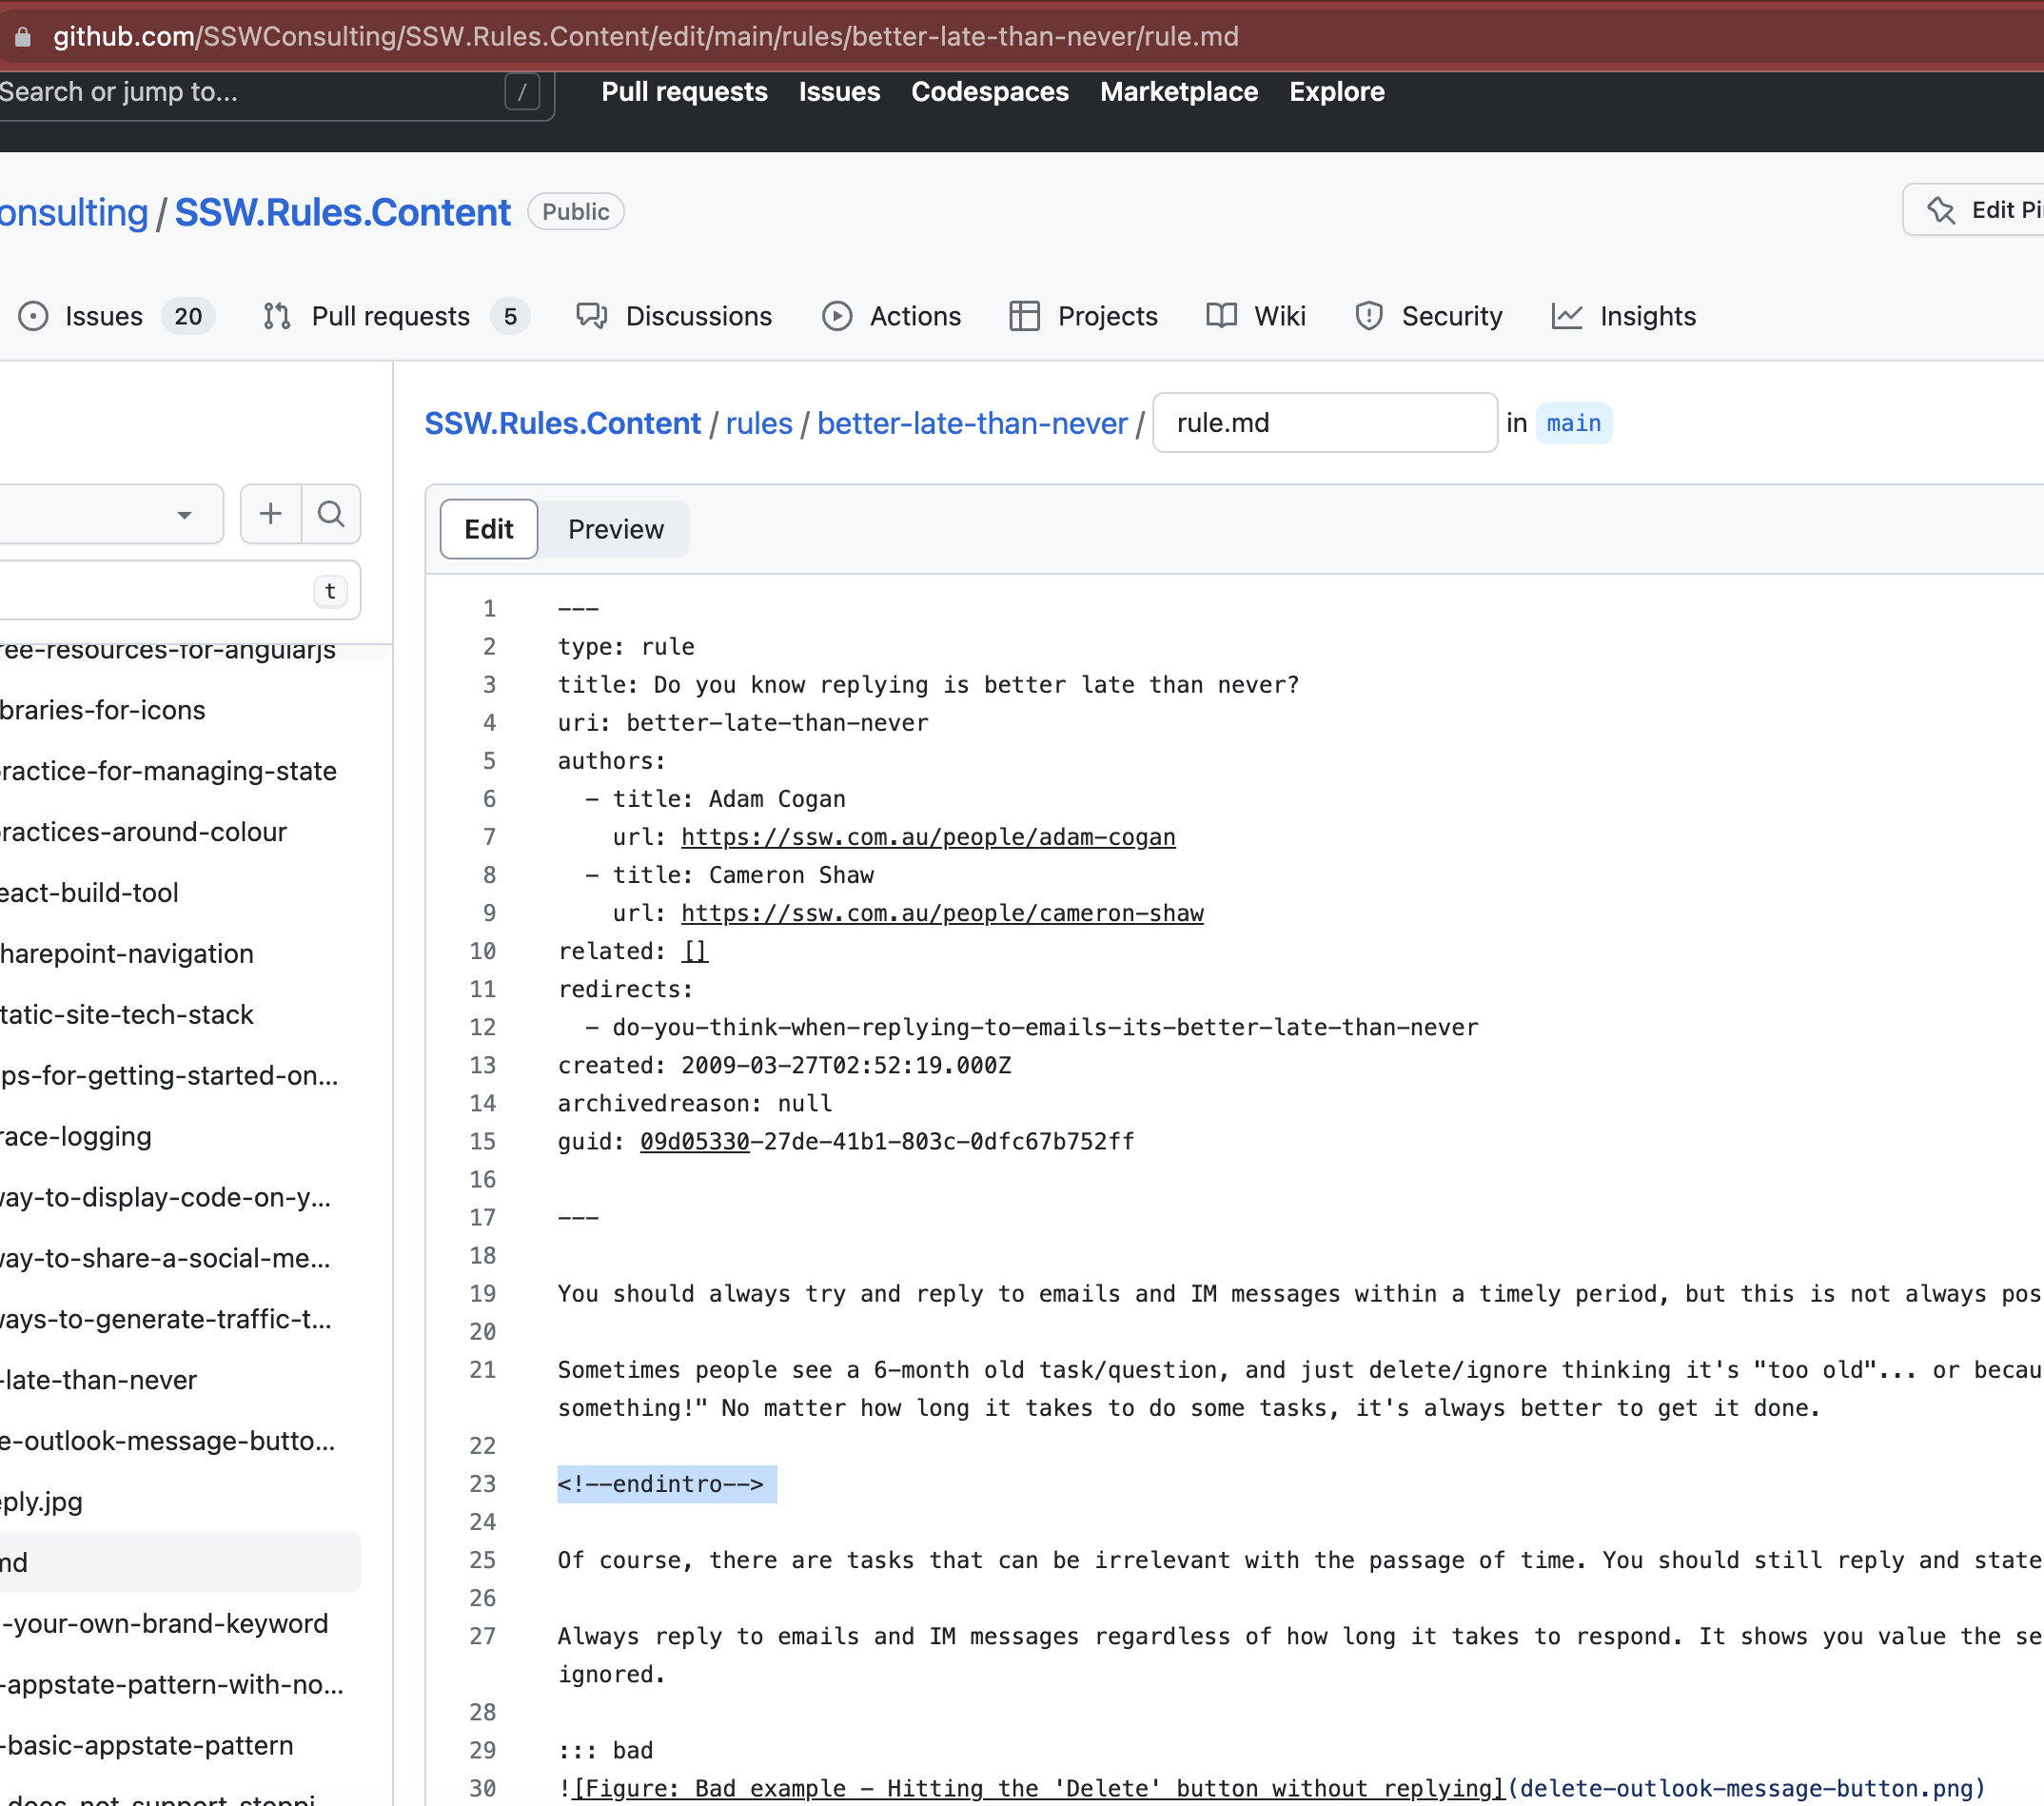Image resolution: width=2044 pixels, height=1806 pixels.
Task: Open the cameron-shaw URL on line 9
Action: pyautogui.click(x=942, y=913)
